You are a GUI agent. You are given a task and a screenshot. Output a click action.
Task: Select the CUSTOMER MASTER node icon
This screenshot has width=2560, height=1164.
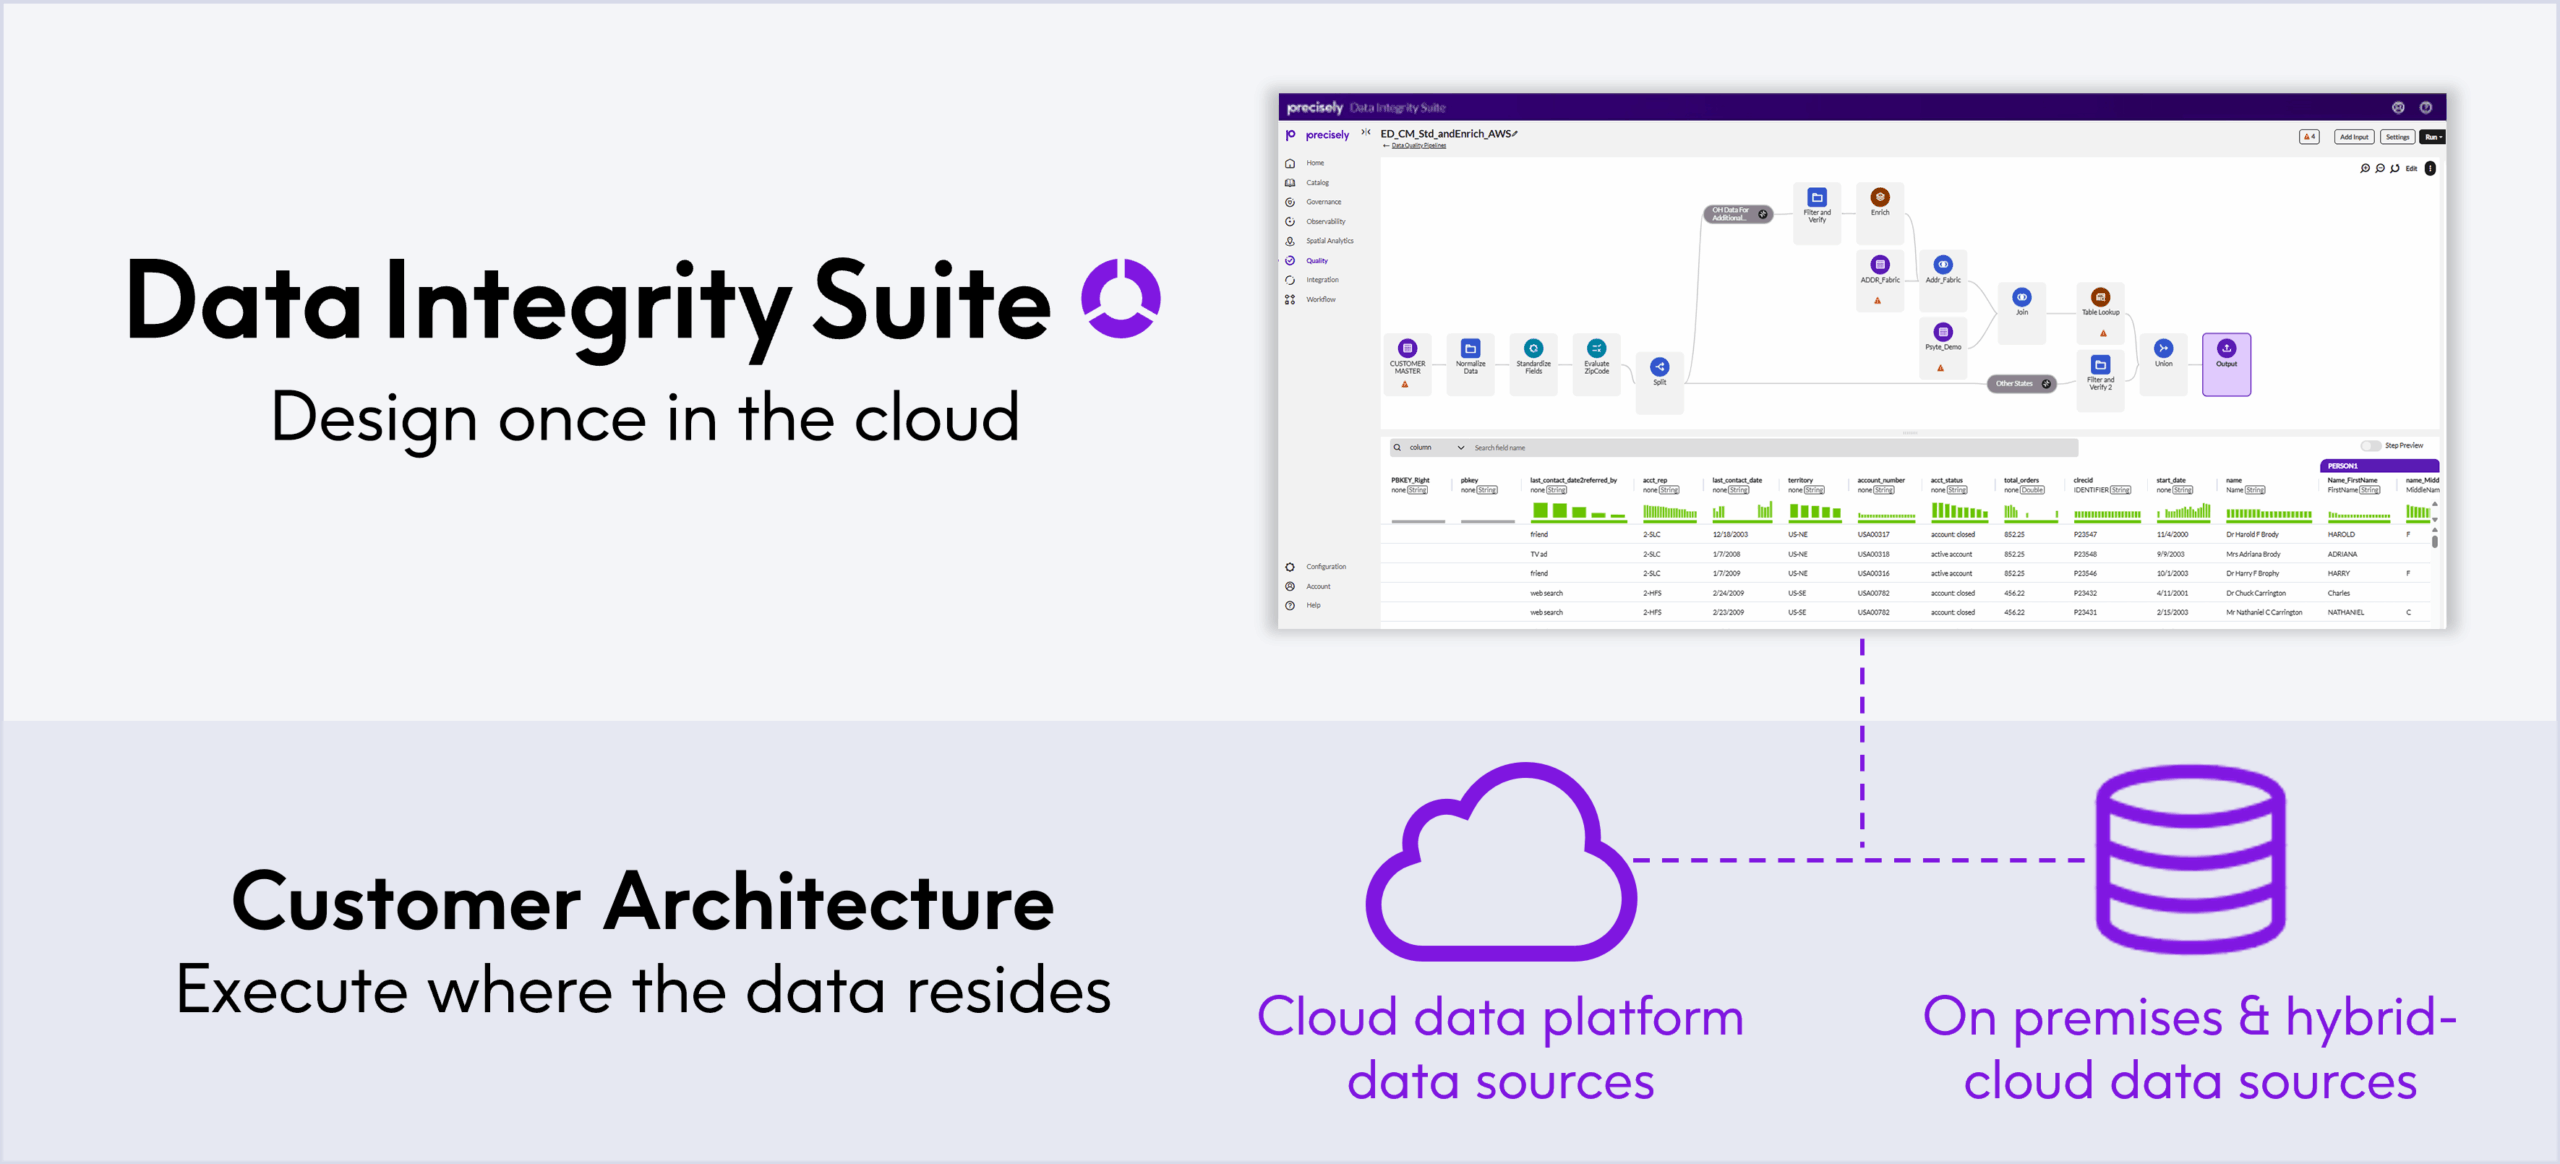pos(1407,349)
